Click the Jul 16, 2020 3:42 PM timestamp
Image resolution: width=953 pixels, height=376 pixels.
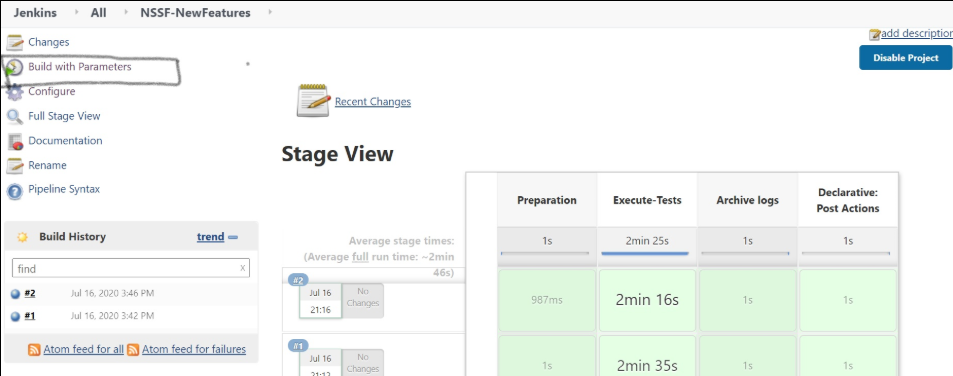point(112,316)
